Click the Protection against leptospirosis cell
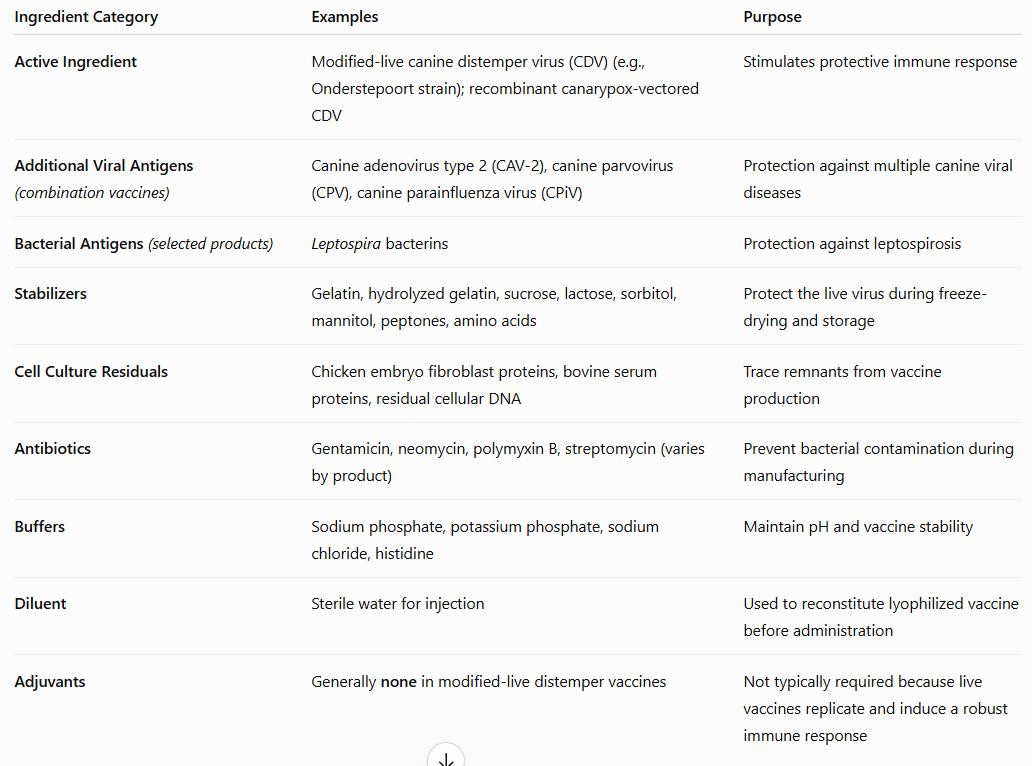The image size is (1032, 766). coord(852,244)
